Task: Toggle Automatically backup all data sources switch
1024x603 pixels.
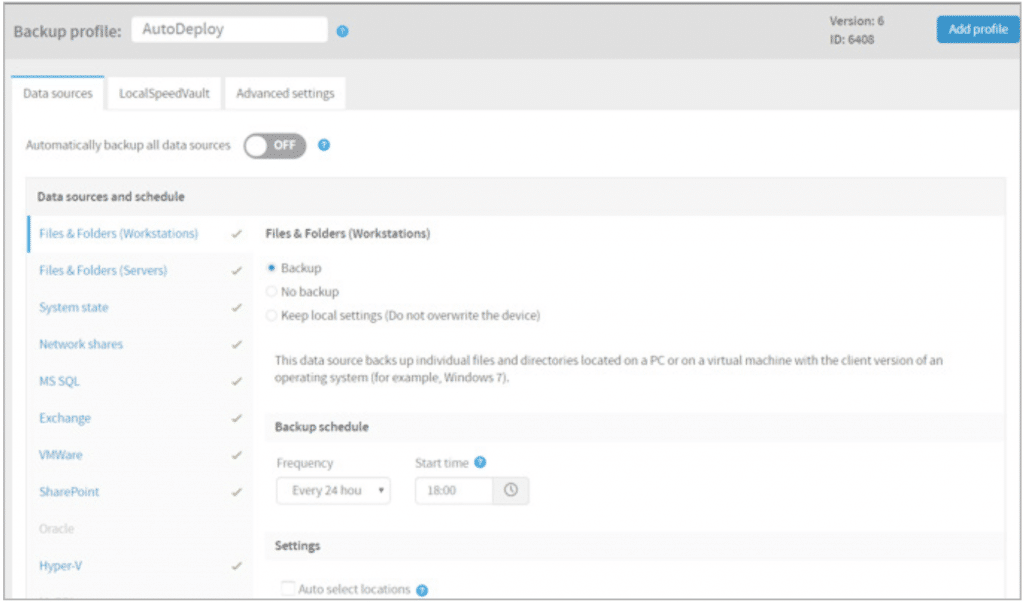Action: [x=275, y=145]
